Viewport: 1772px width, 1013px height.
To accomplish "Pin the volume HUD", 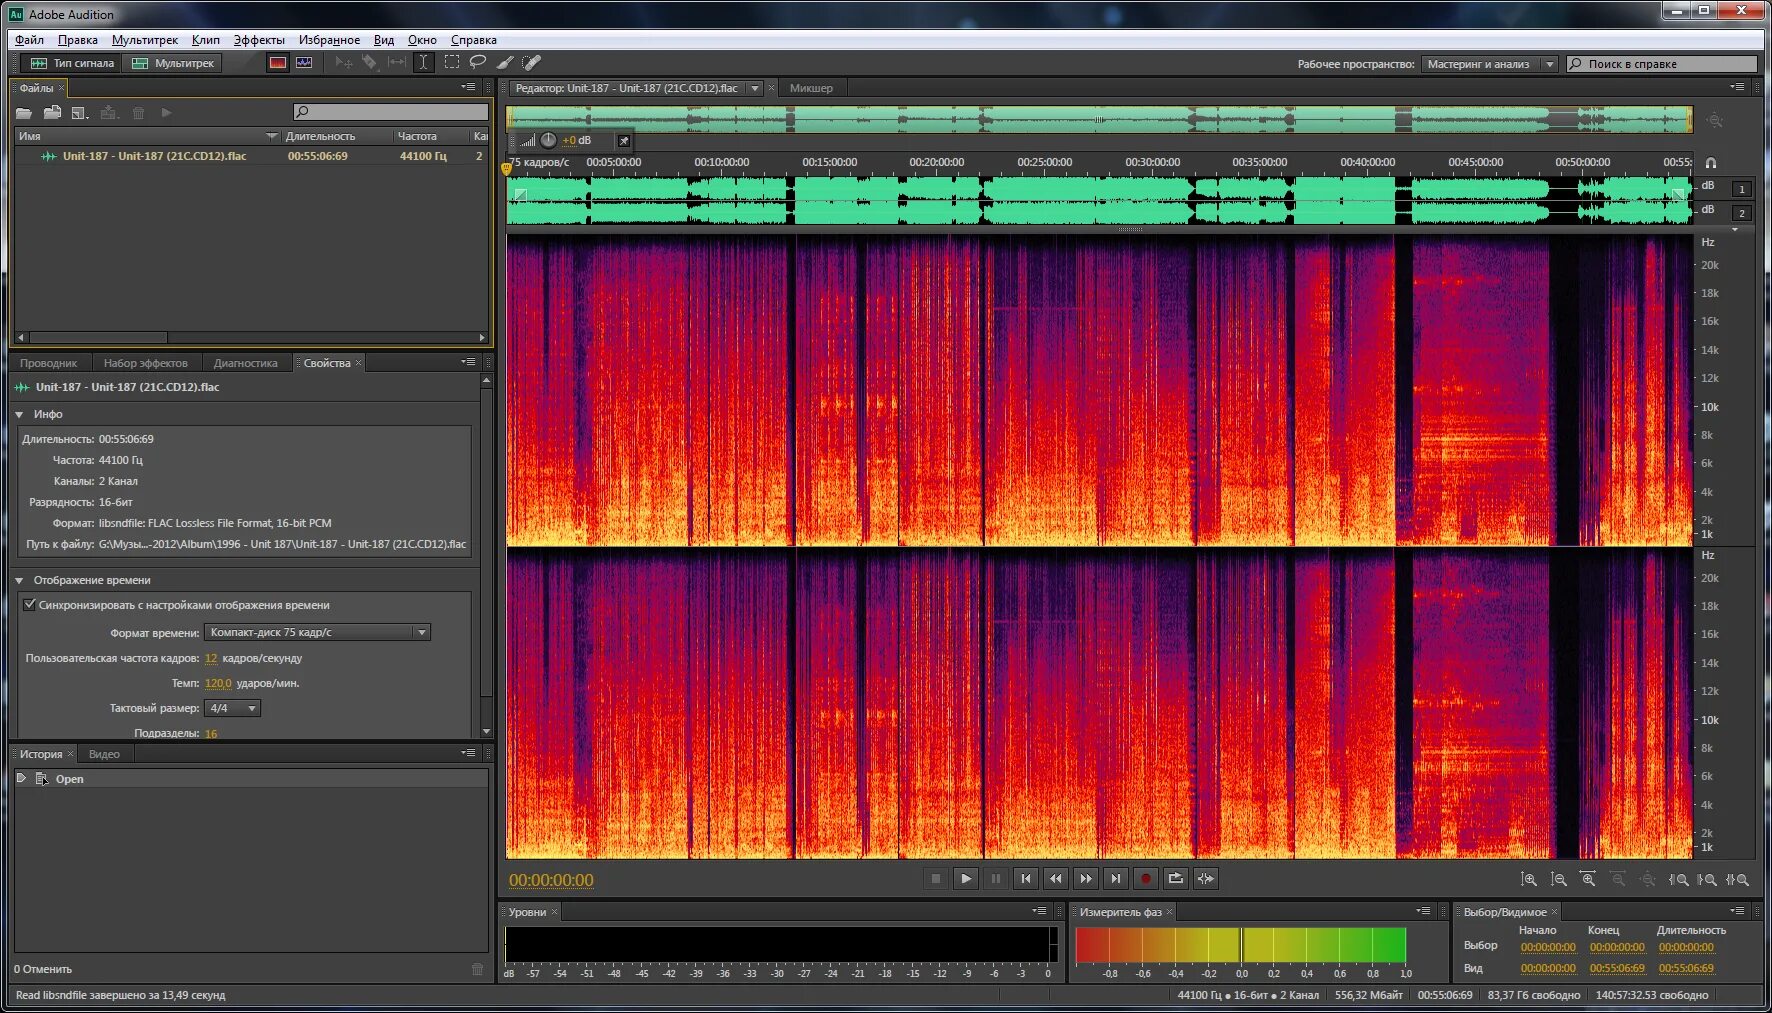I will click(x=624, y=141).
